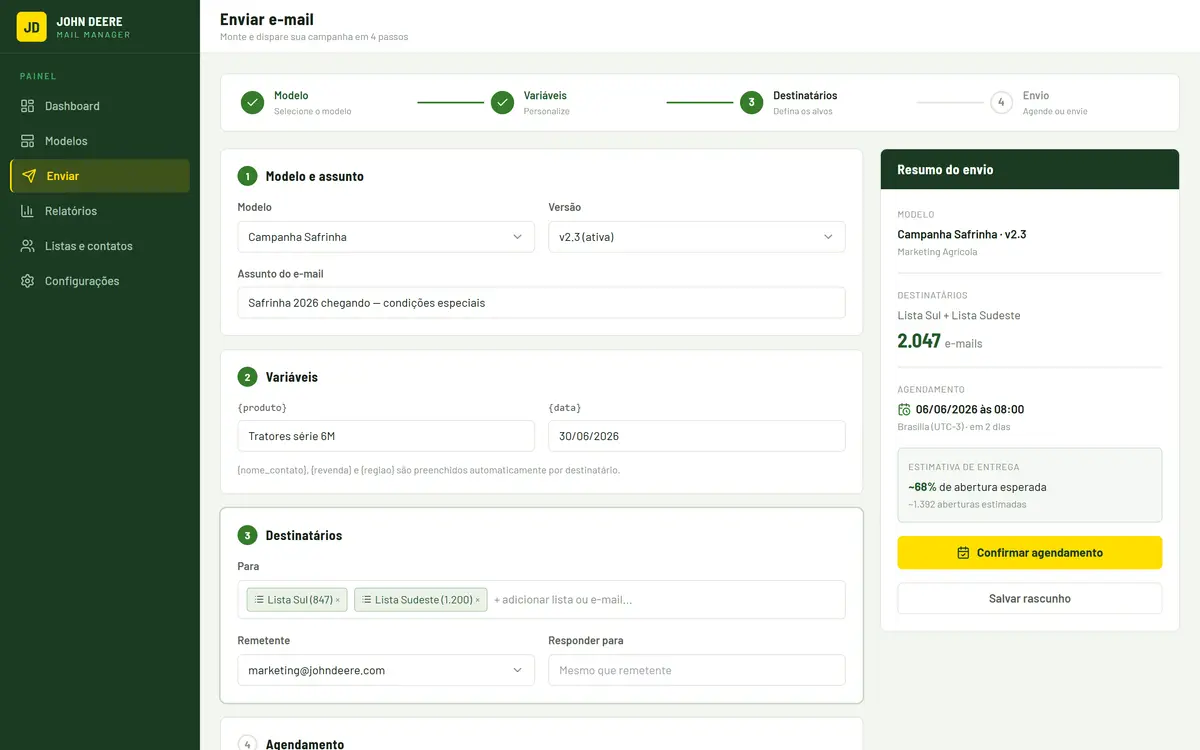Select the Enviar sidebar item

pyautogui.click(x=100, y=176)
